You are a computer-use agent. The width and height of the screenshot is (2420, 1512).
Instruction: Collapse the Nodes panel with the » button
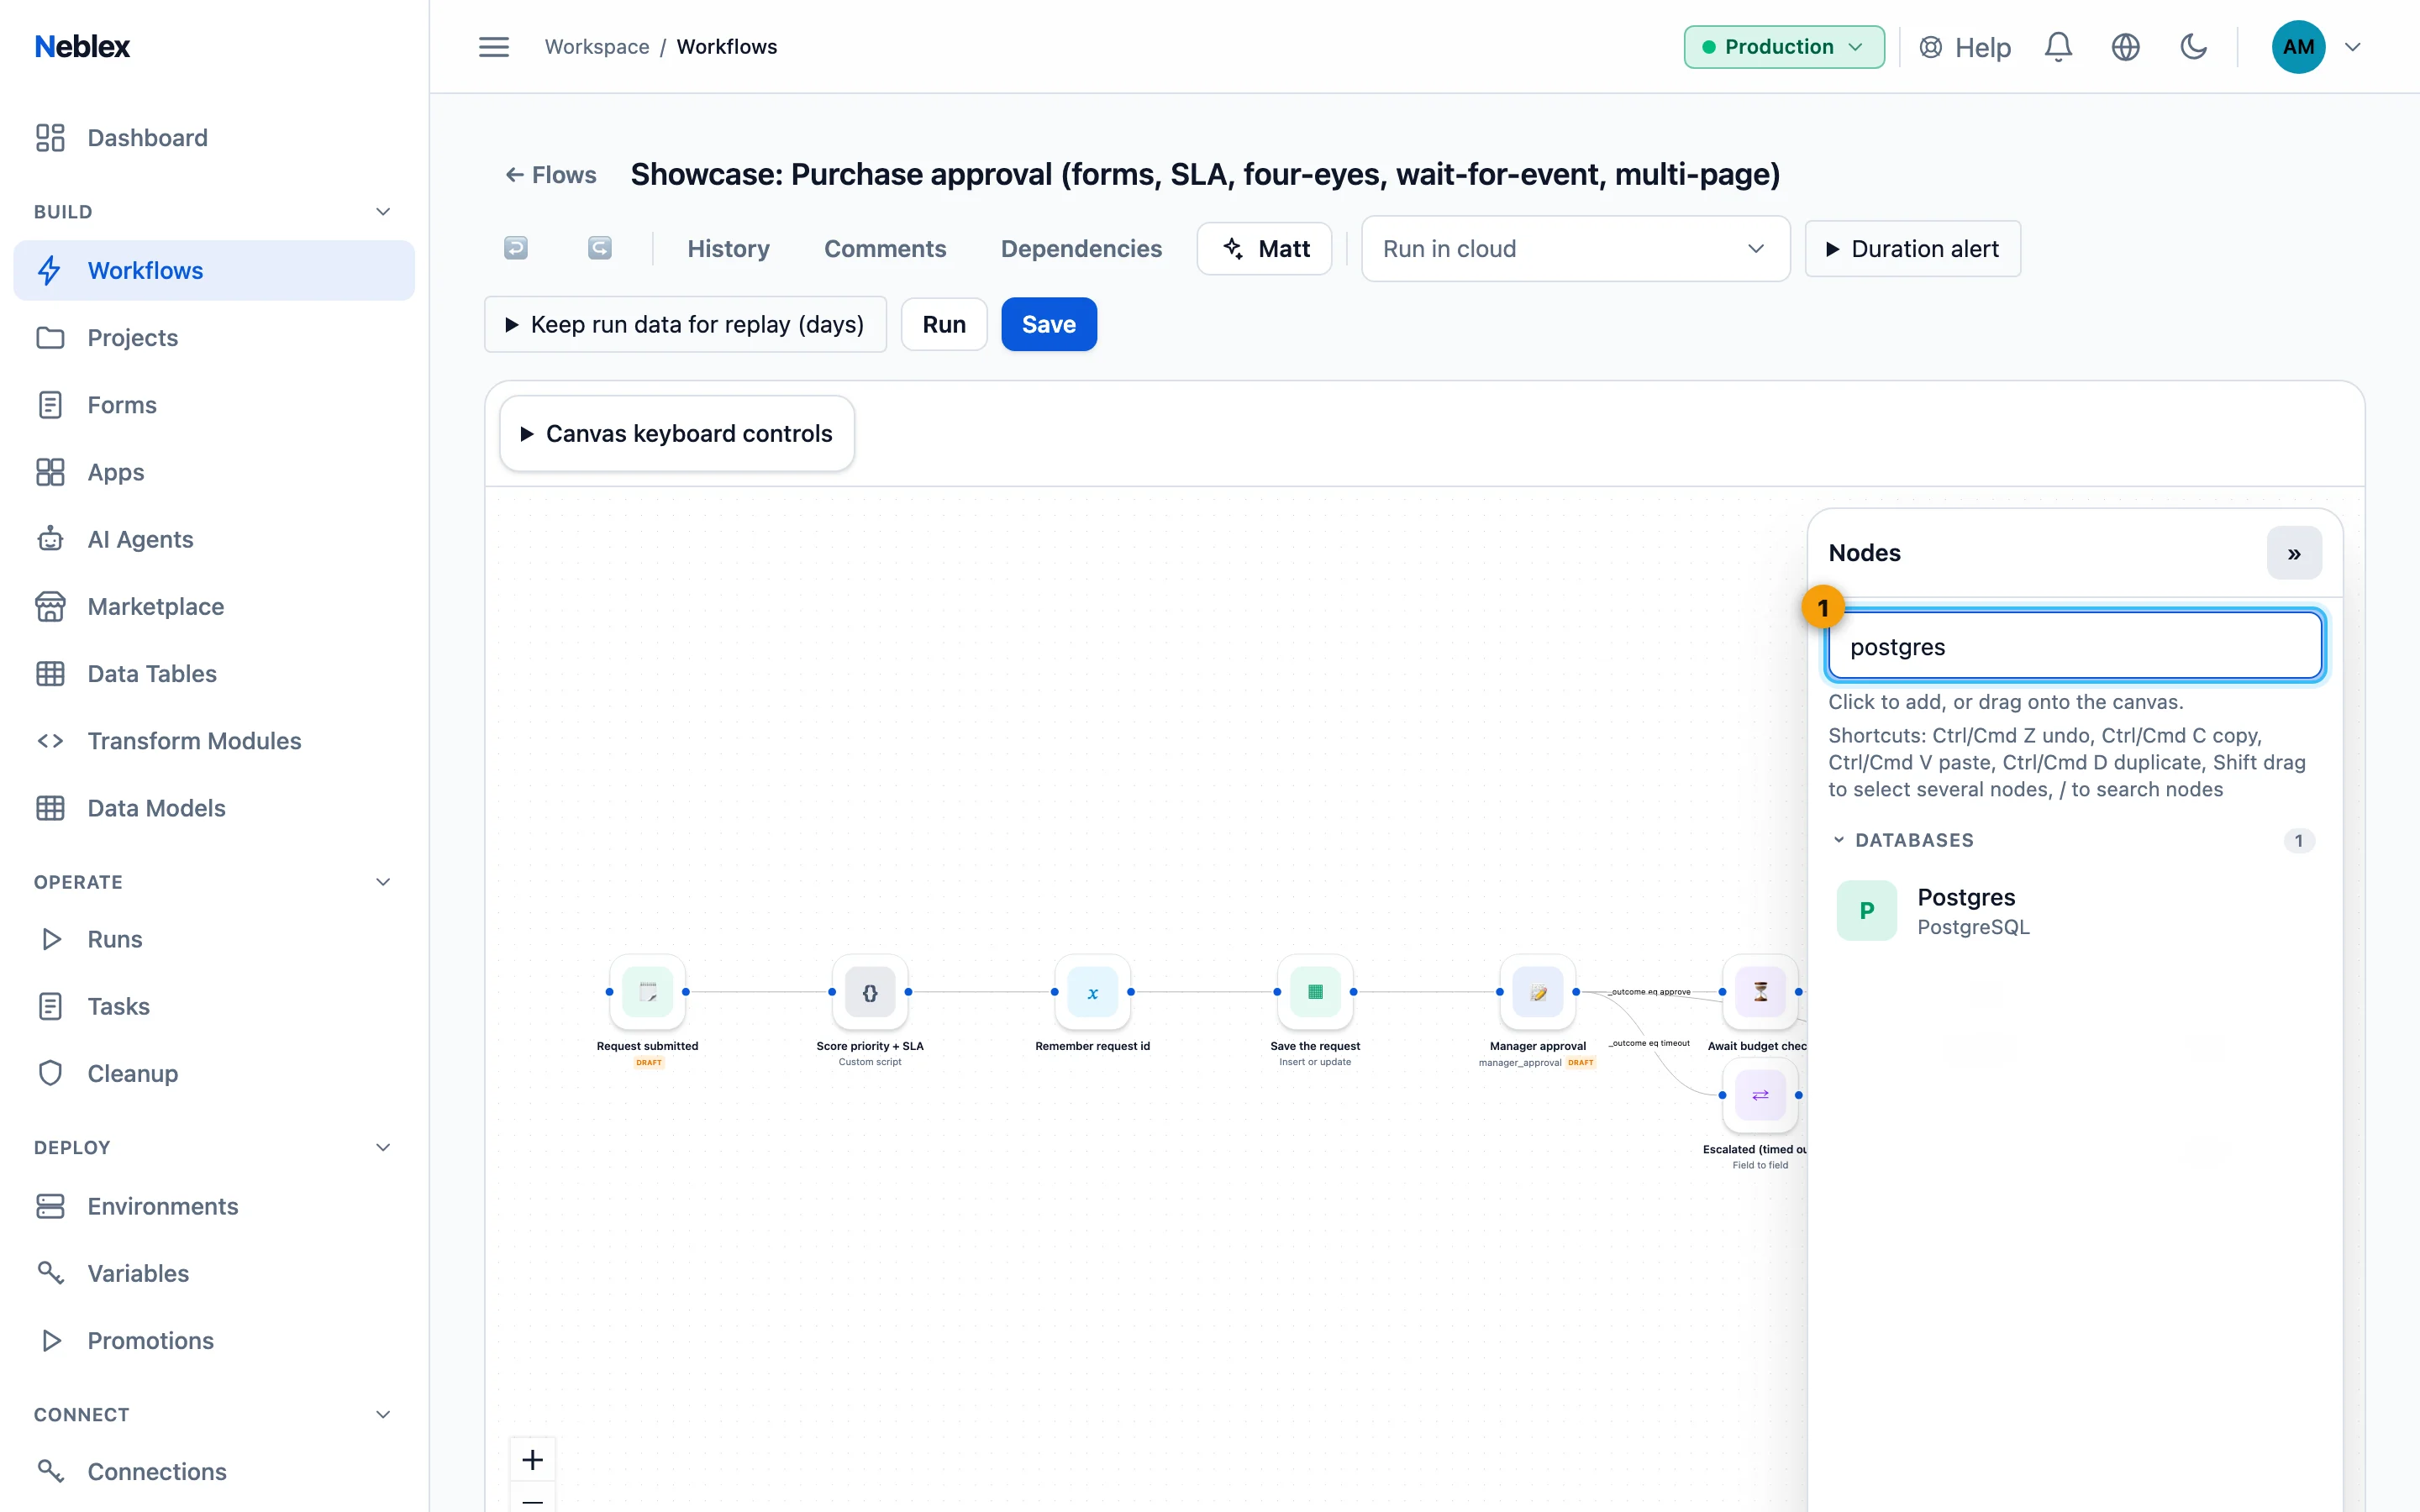[x=2294, y=553]
